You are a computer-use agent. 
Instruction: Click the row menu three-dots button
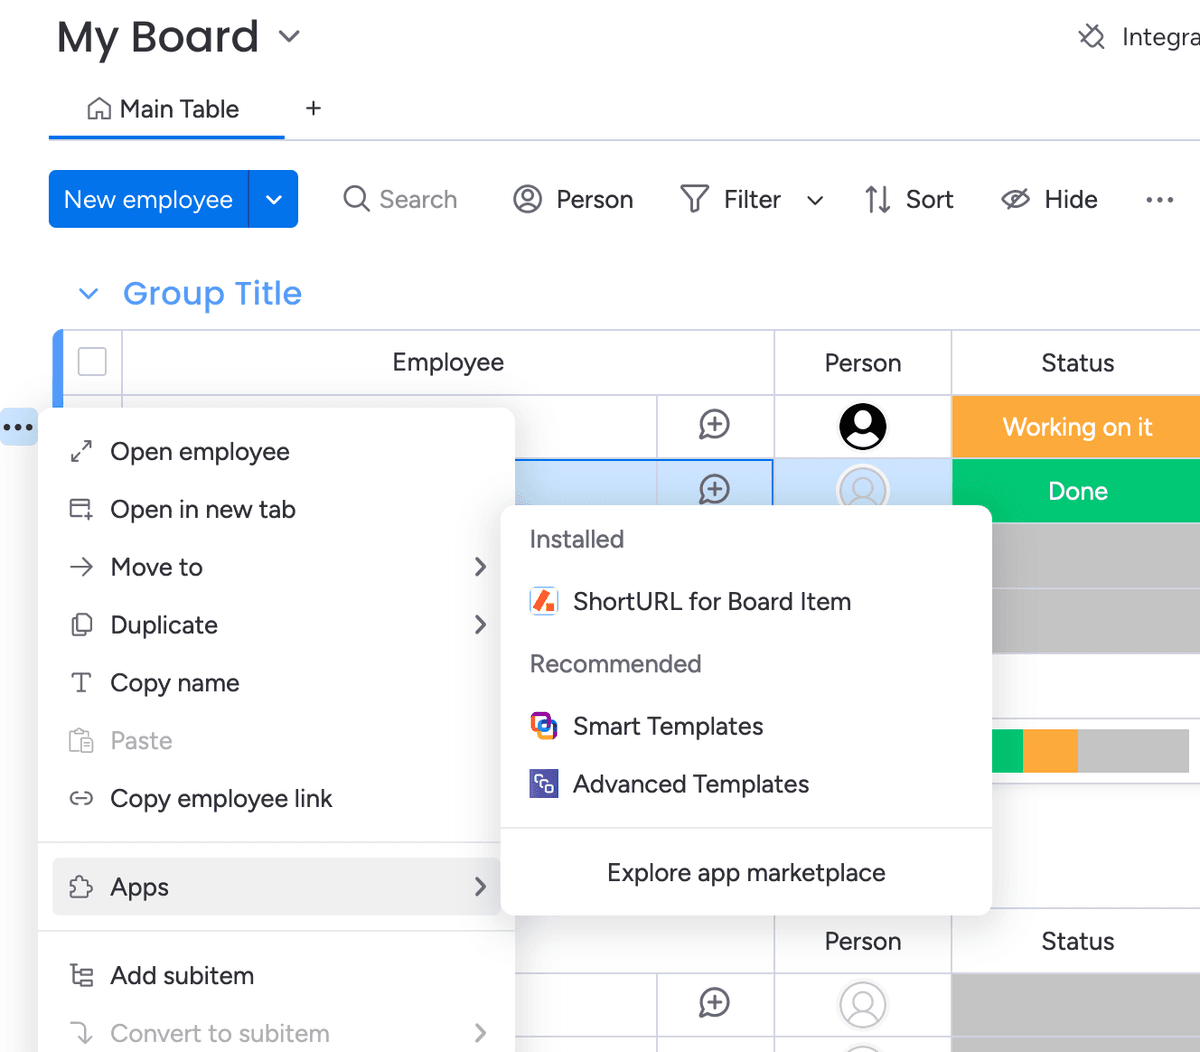18,427
